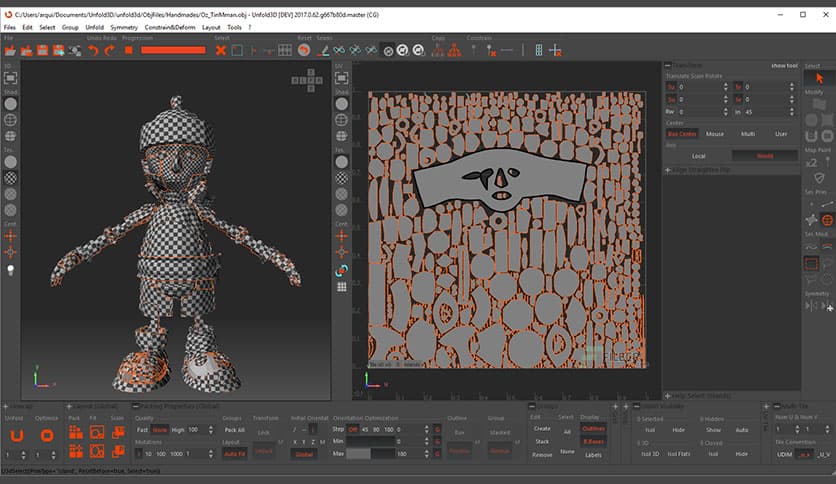This screenshot has height=484, width=836.
Task: Collapse the Multi-Tile panel
Action: tap(777, 406)
